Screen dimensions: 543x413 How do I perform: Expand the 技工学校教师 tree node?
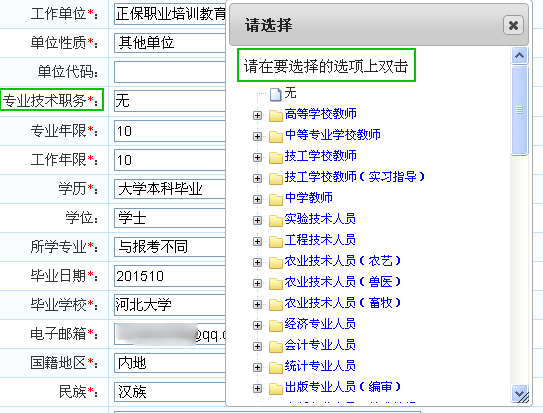257,158
